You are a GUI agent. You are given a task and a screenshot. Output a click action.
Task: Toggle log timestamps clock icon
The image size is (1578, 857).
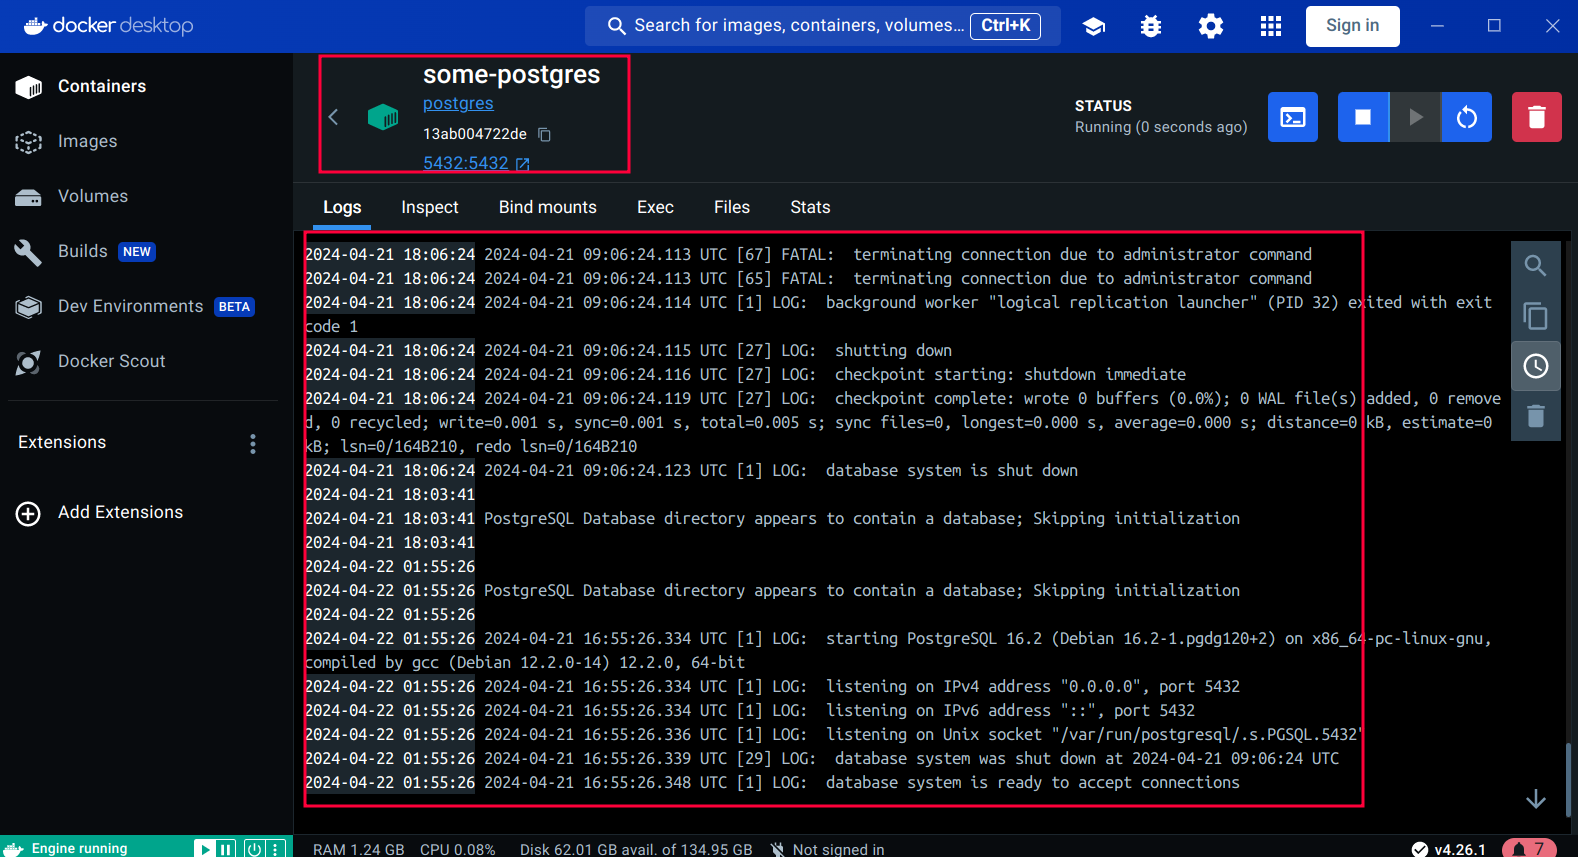1535,366
